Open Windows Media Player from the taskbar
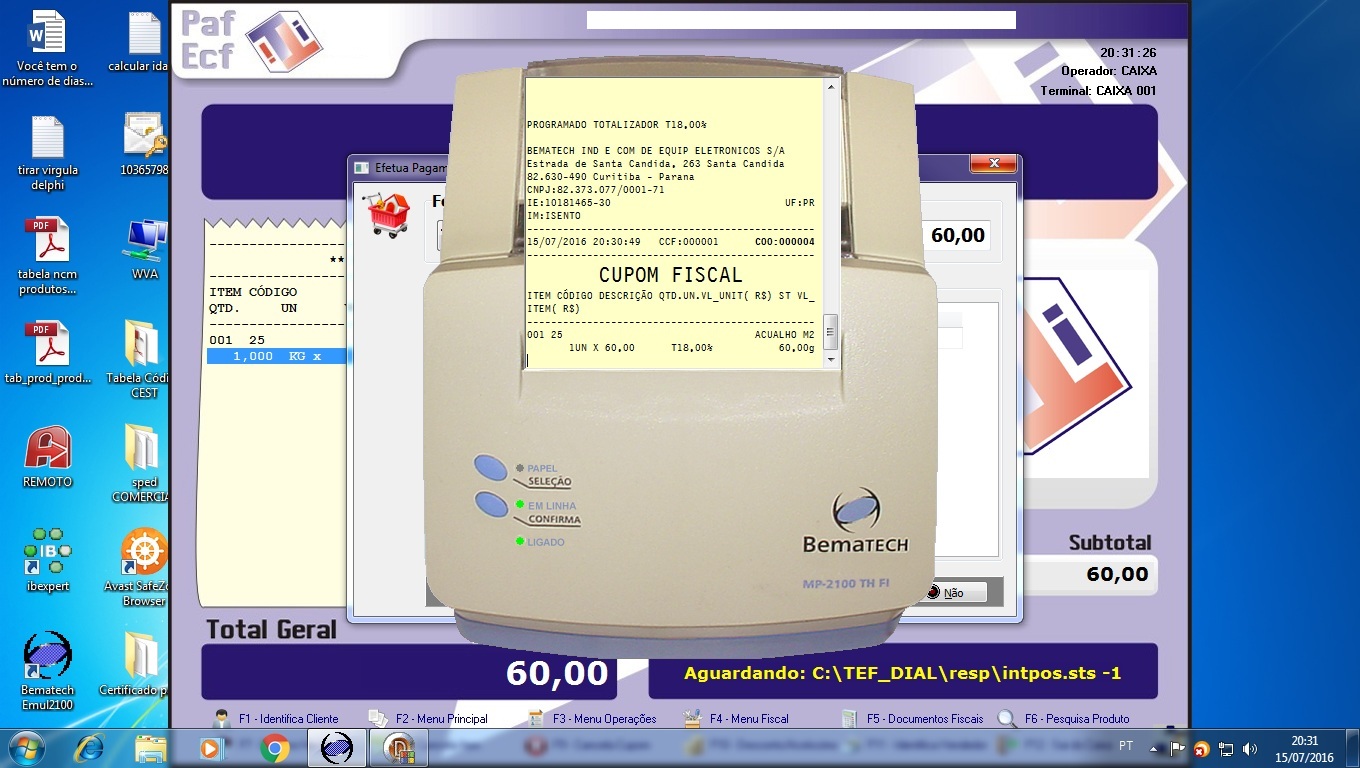Viewport: 1360px width, 768px height. point(211,748)
